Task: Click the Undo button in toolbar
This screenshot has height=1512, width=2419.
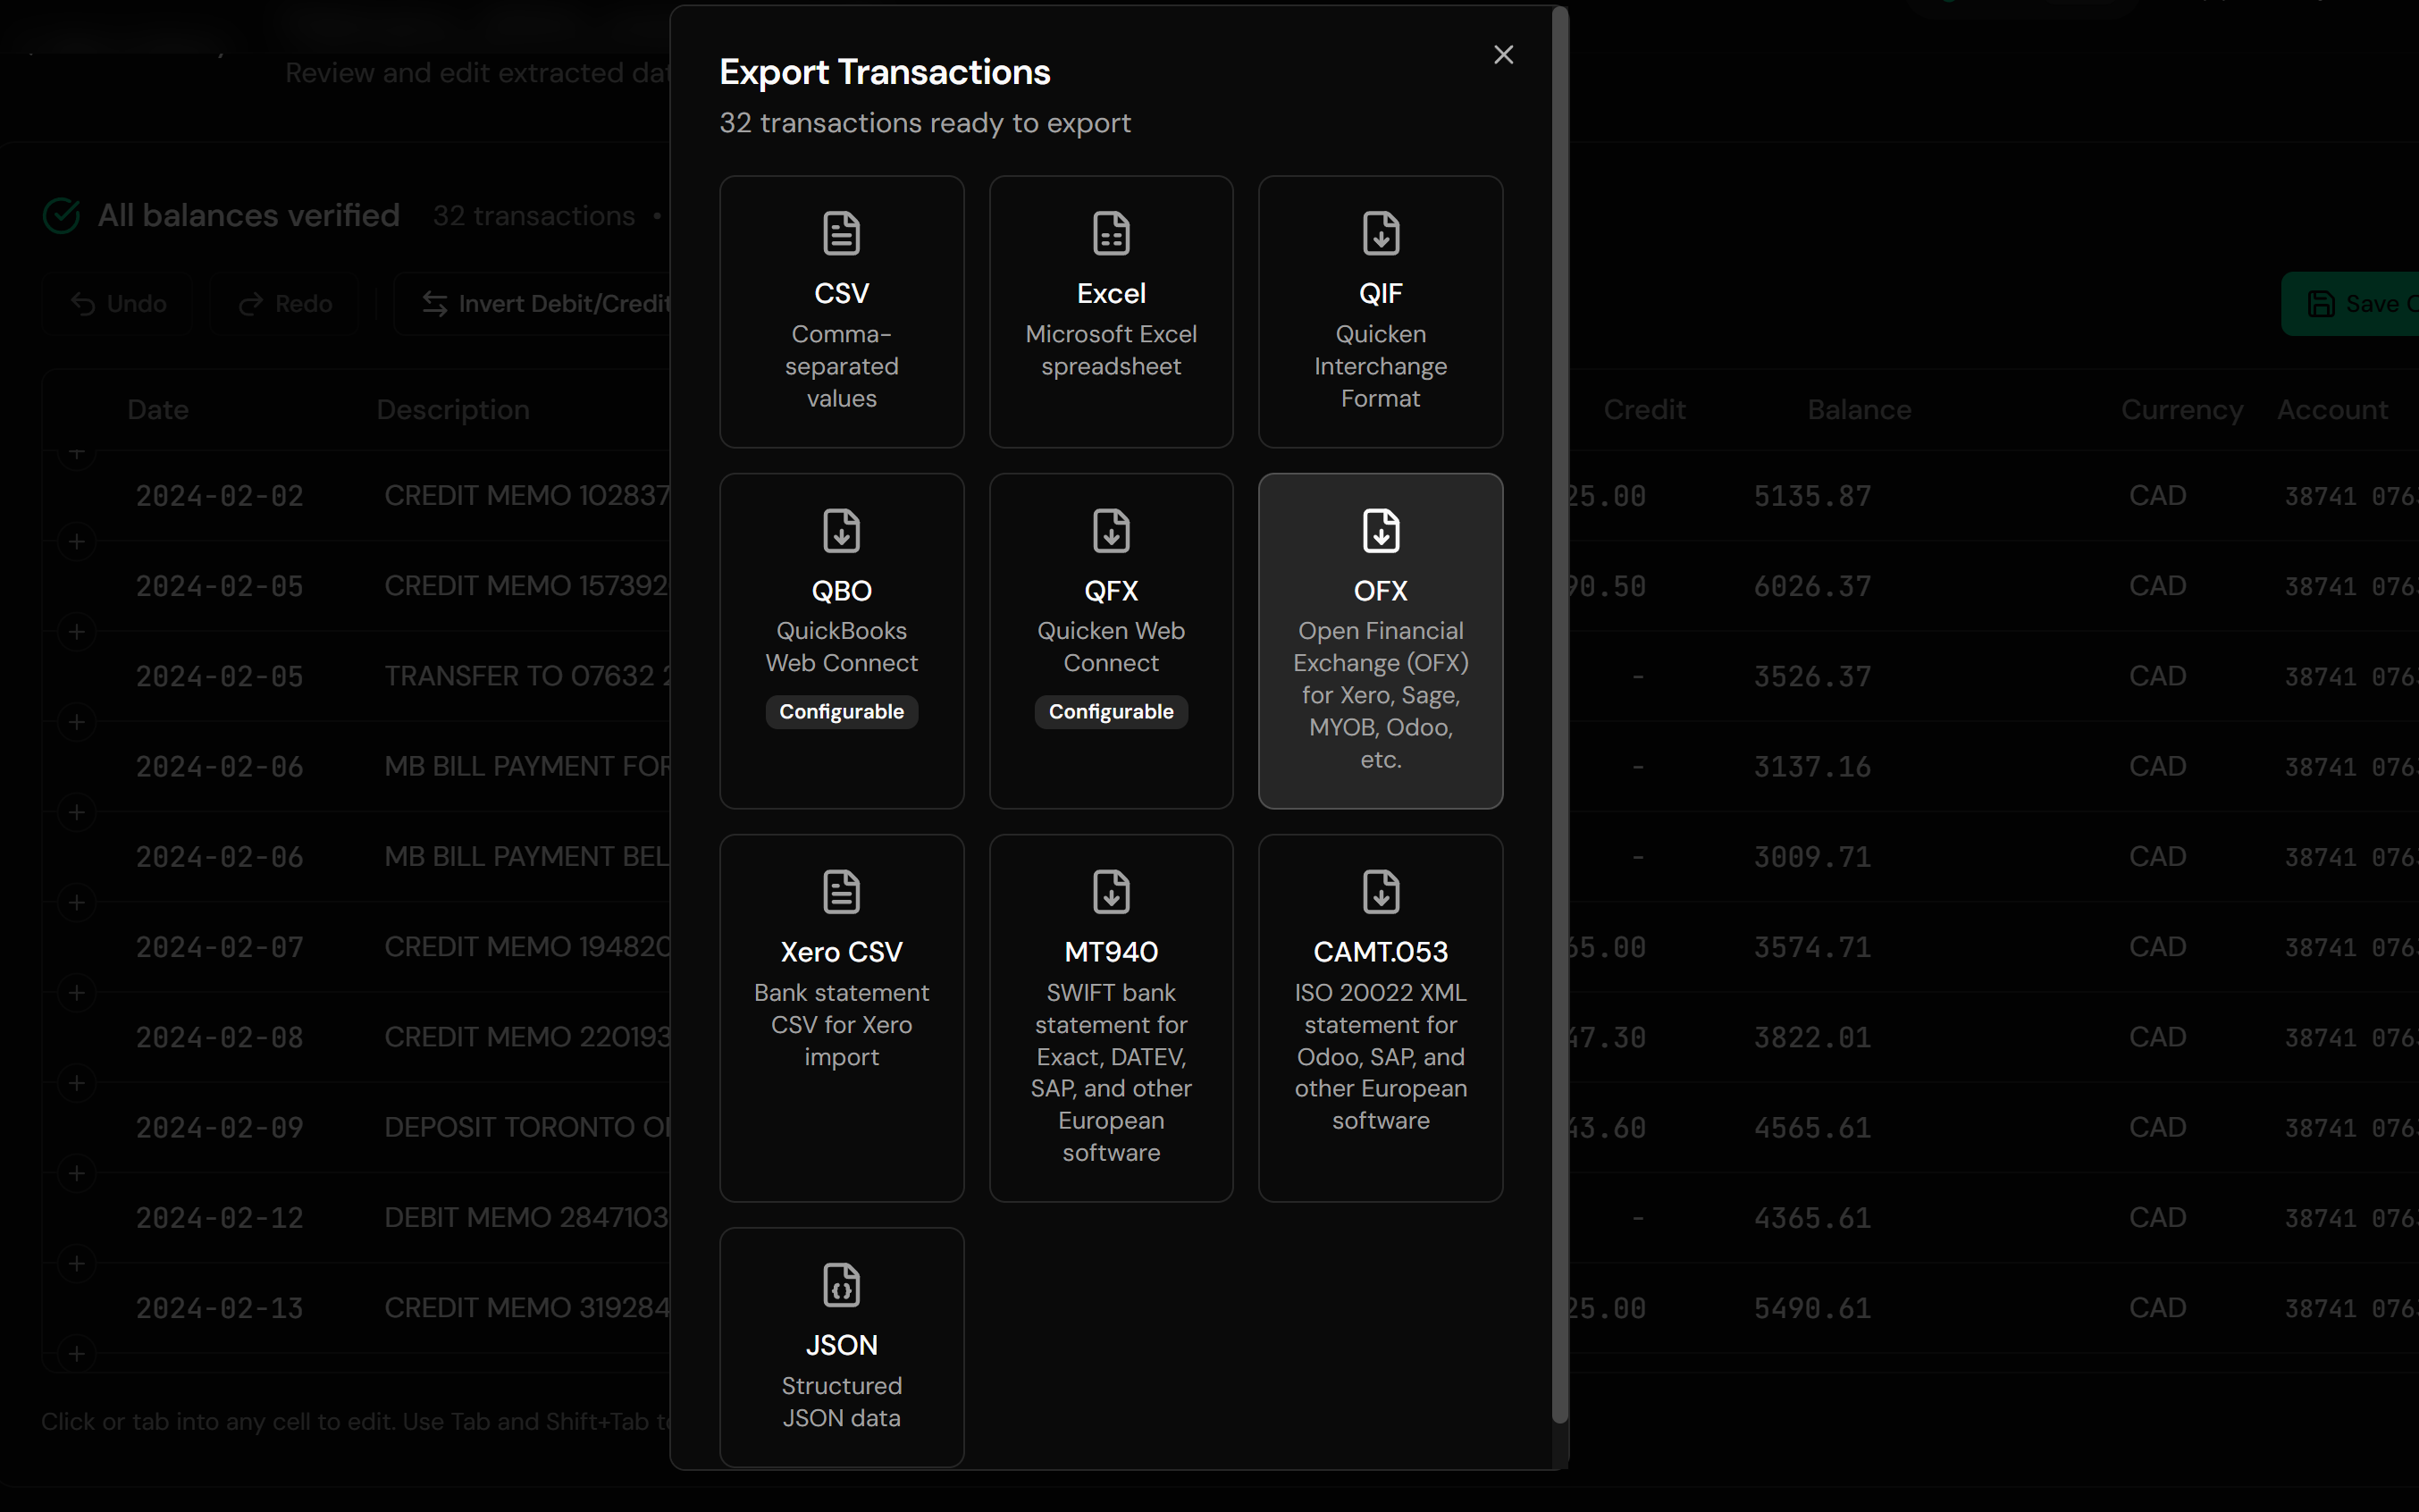Action: click(118, 303)
